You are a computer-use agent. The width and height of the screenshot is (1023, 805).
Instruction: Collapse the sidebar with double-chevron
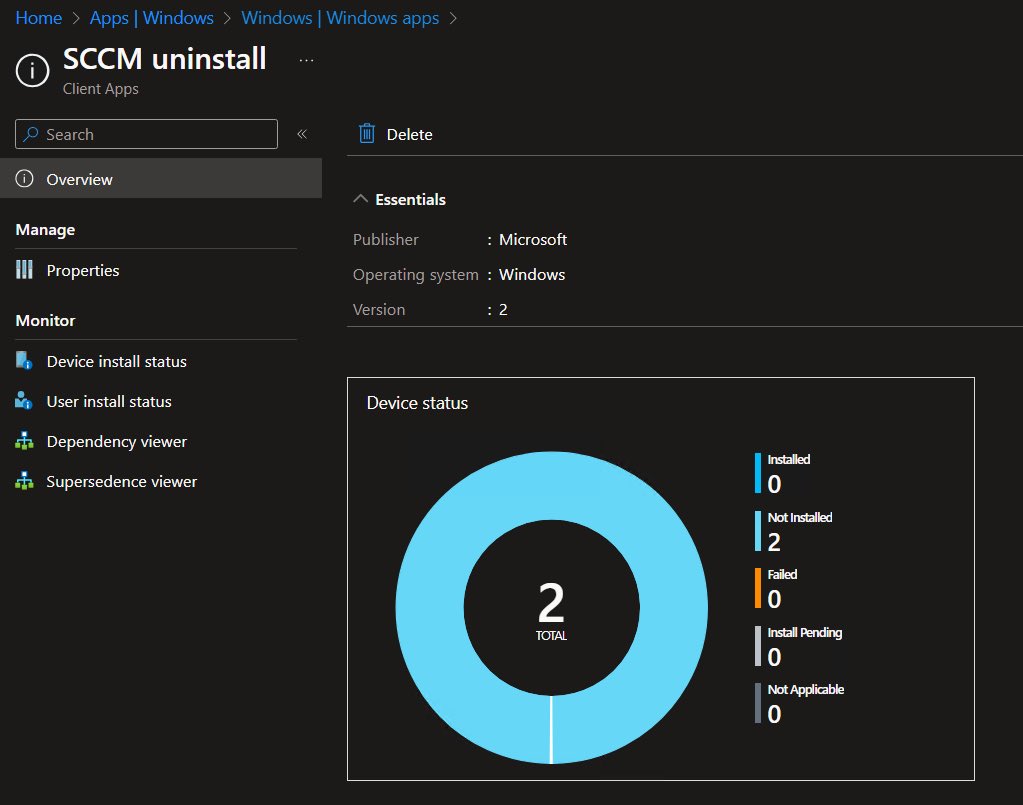point(302,134)
